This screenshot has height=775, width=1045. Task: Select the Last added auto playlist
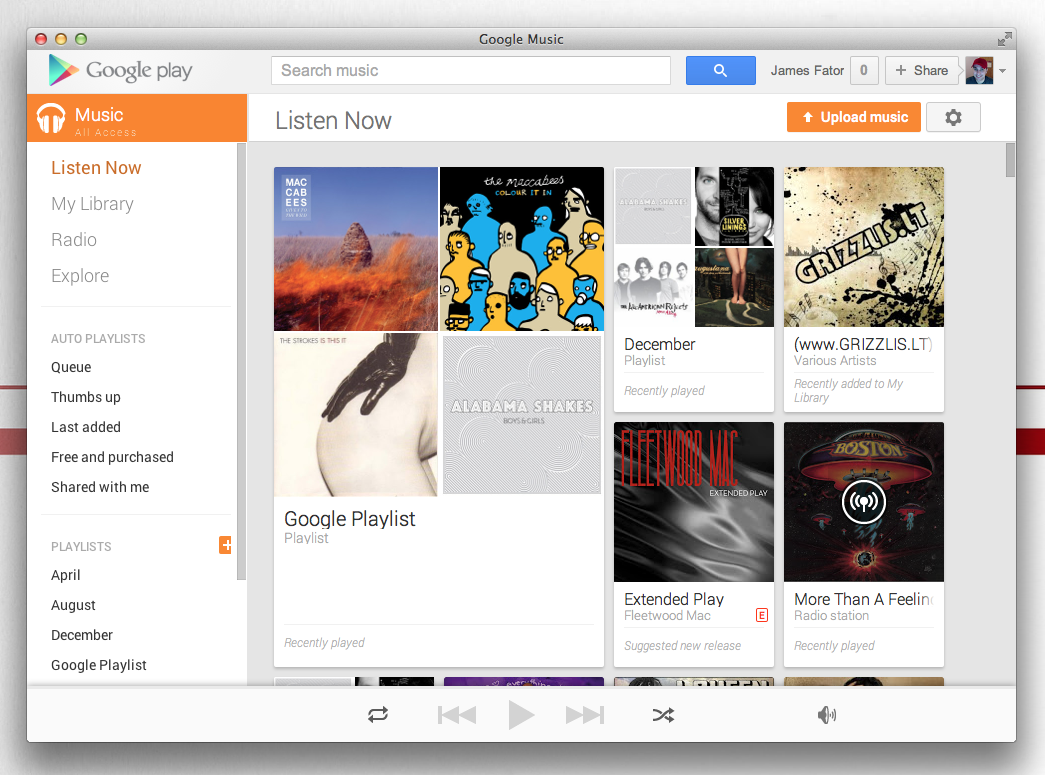click(86, 427)
